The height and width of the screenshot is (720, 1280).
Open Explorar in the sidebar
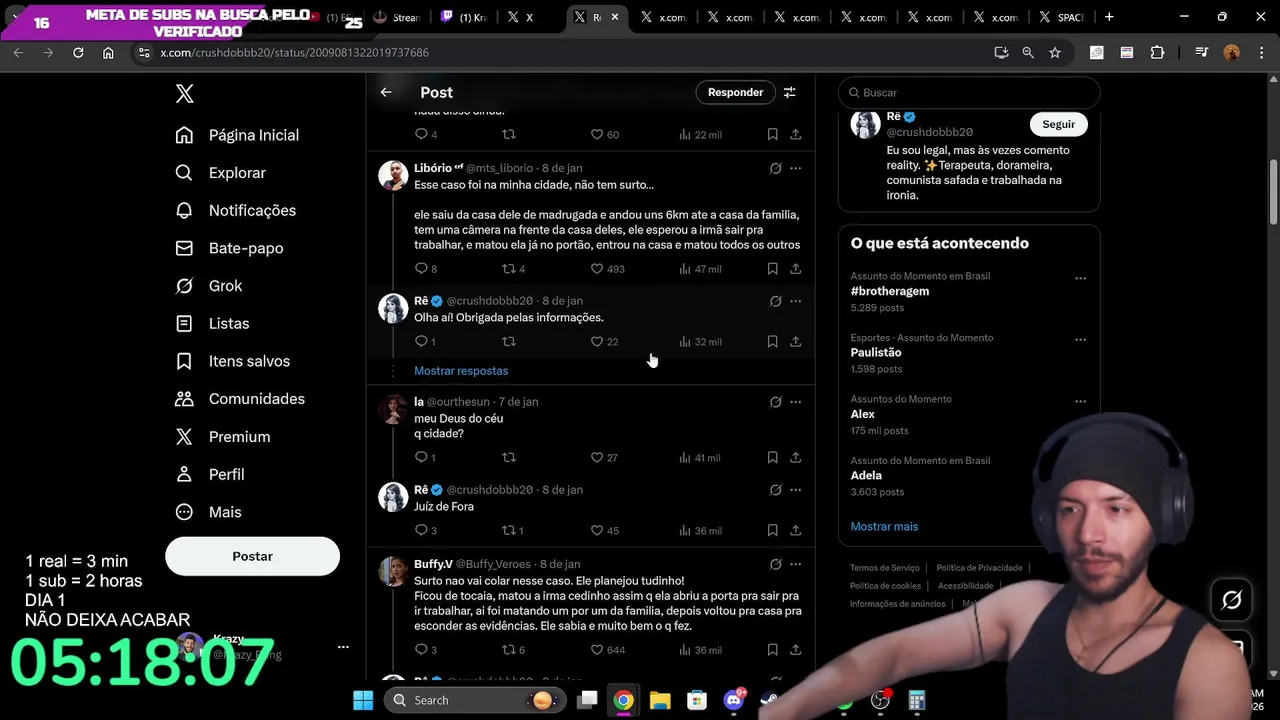click(x=221, y=173)
